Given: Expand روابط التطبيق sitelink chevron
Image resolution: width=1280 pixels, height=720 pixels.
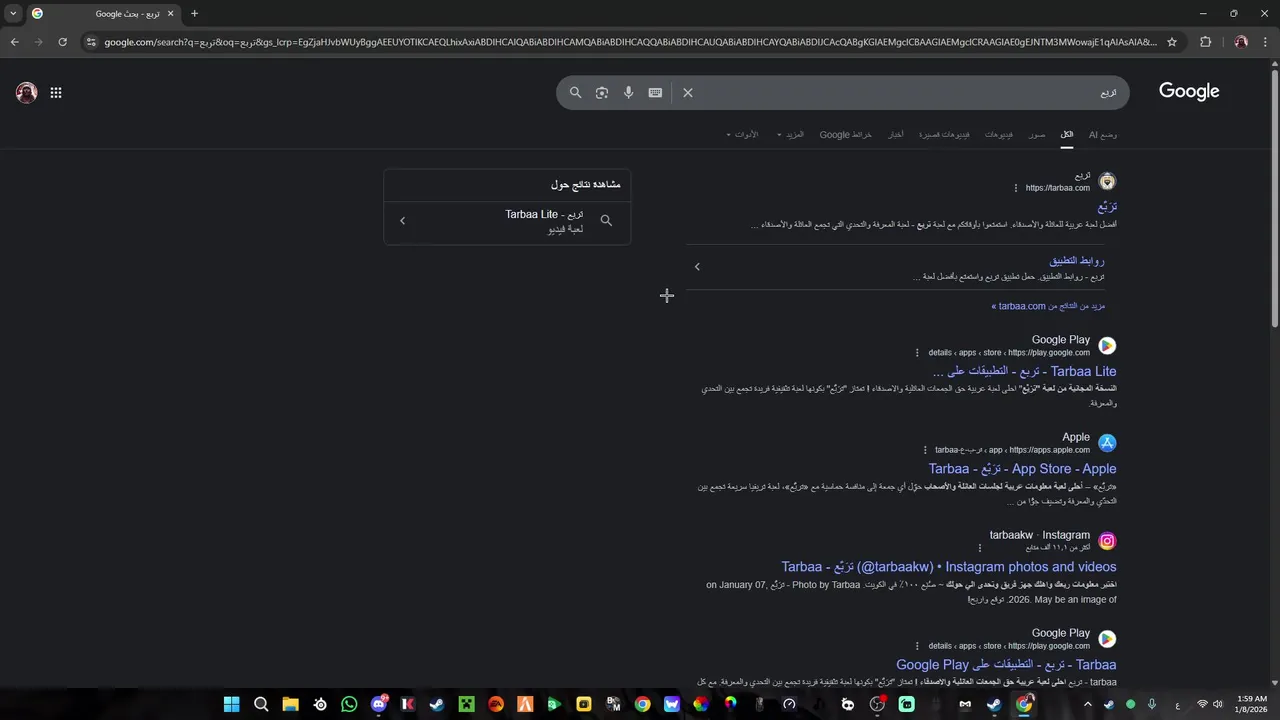Looking at the screenshot, I should point(697,267).
